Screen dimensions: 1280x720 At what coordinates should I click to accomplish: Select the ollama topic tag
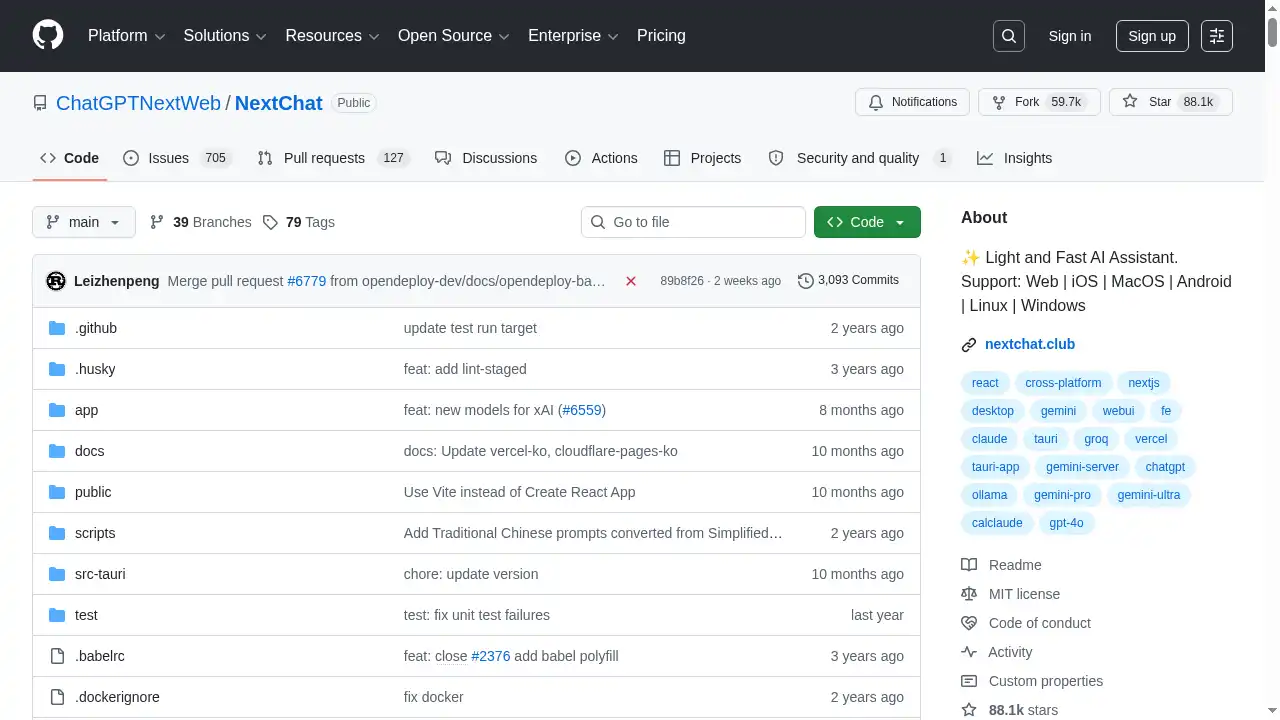click(x=990, y=495)
